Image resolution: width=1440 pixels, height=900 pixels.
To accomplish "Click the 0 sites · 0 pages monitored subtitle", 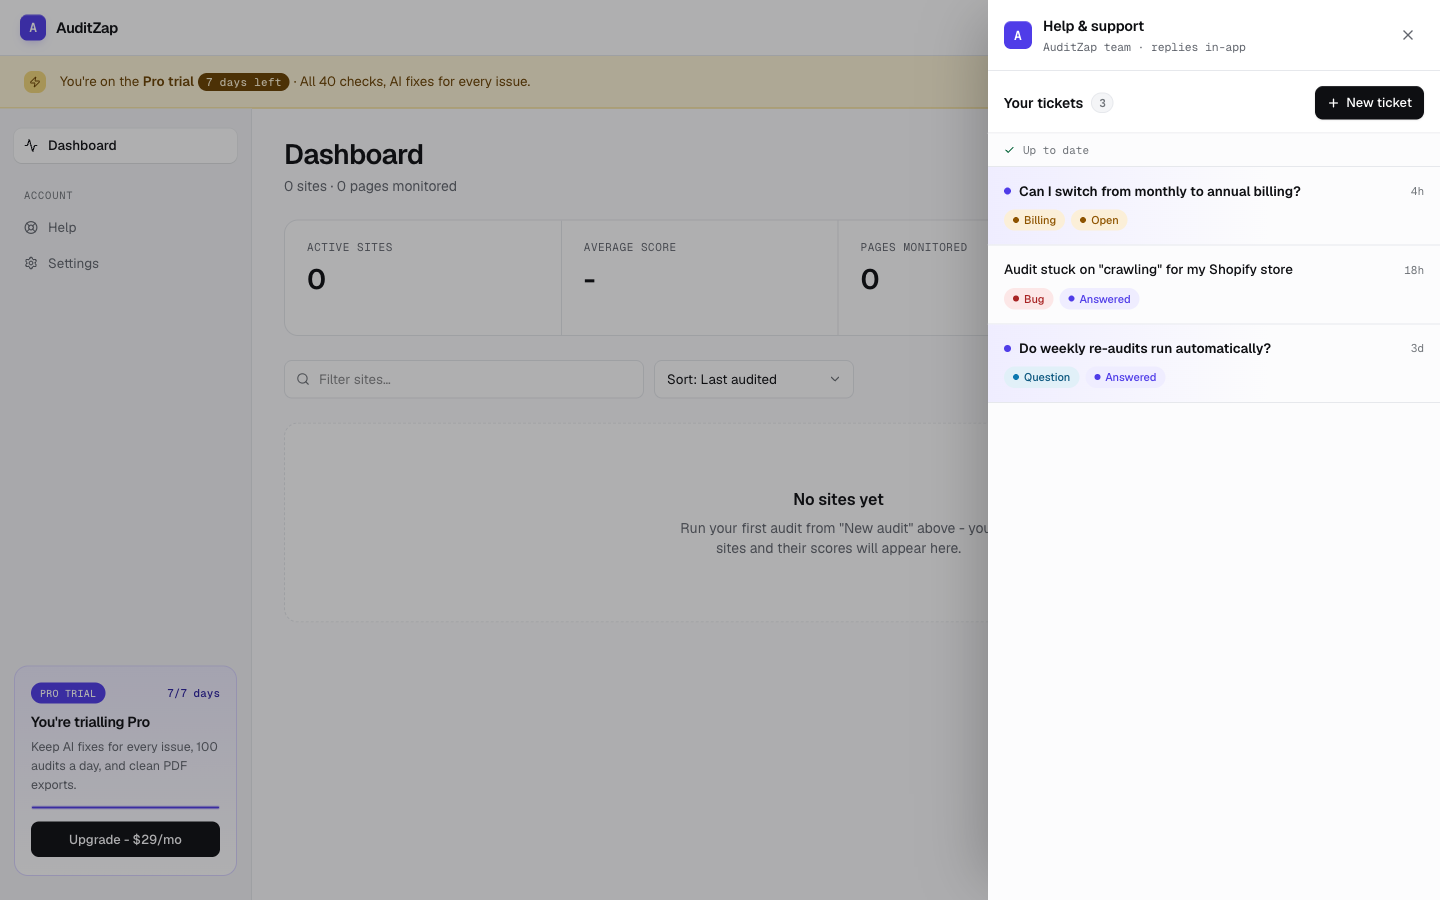I will tap(370, 186).
